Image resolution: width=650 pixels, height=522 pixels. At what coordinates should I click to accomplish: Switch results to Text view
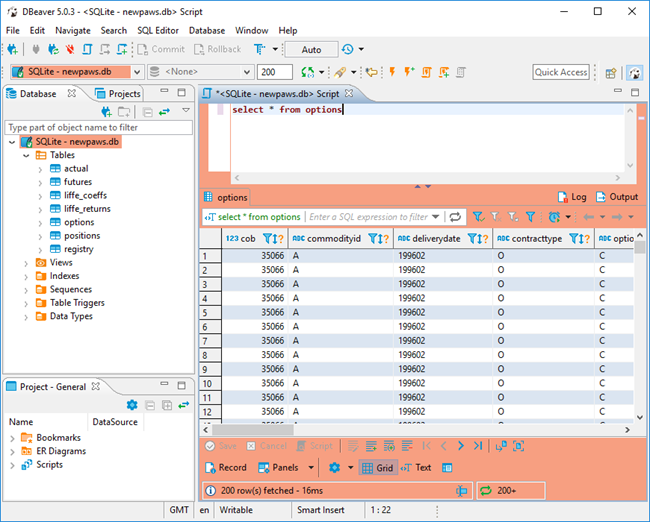point(416,468)
